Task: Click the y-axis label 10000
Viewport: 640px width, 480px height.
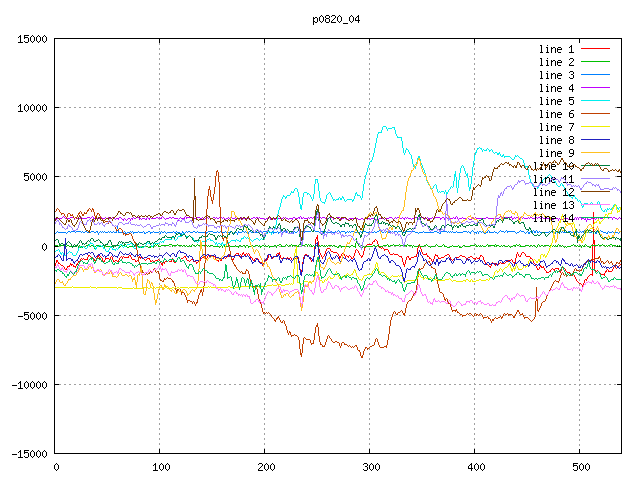Action: coord(32,108)
